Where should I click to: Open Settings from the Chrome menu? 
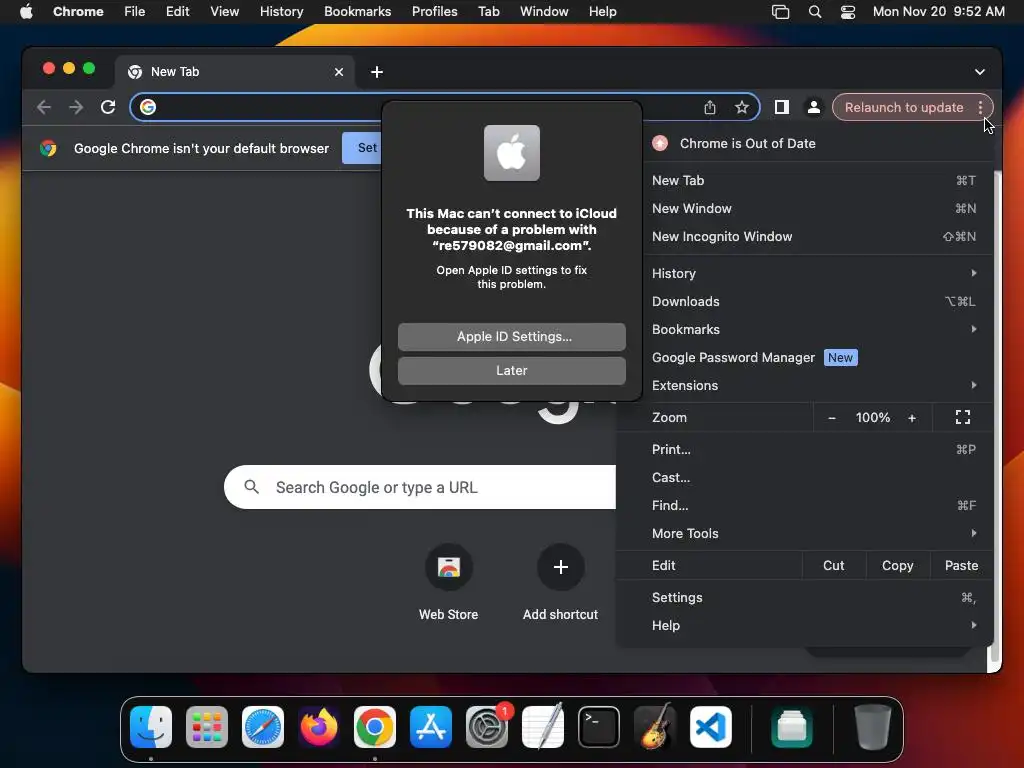pyautogui.click(x=805, y=598)
